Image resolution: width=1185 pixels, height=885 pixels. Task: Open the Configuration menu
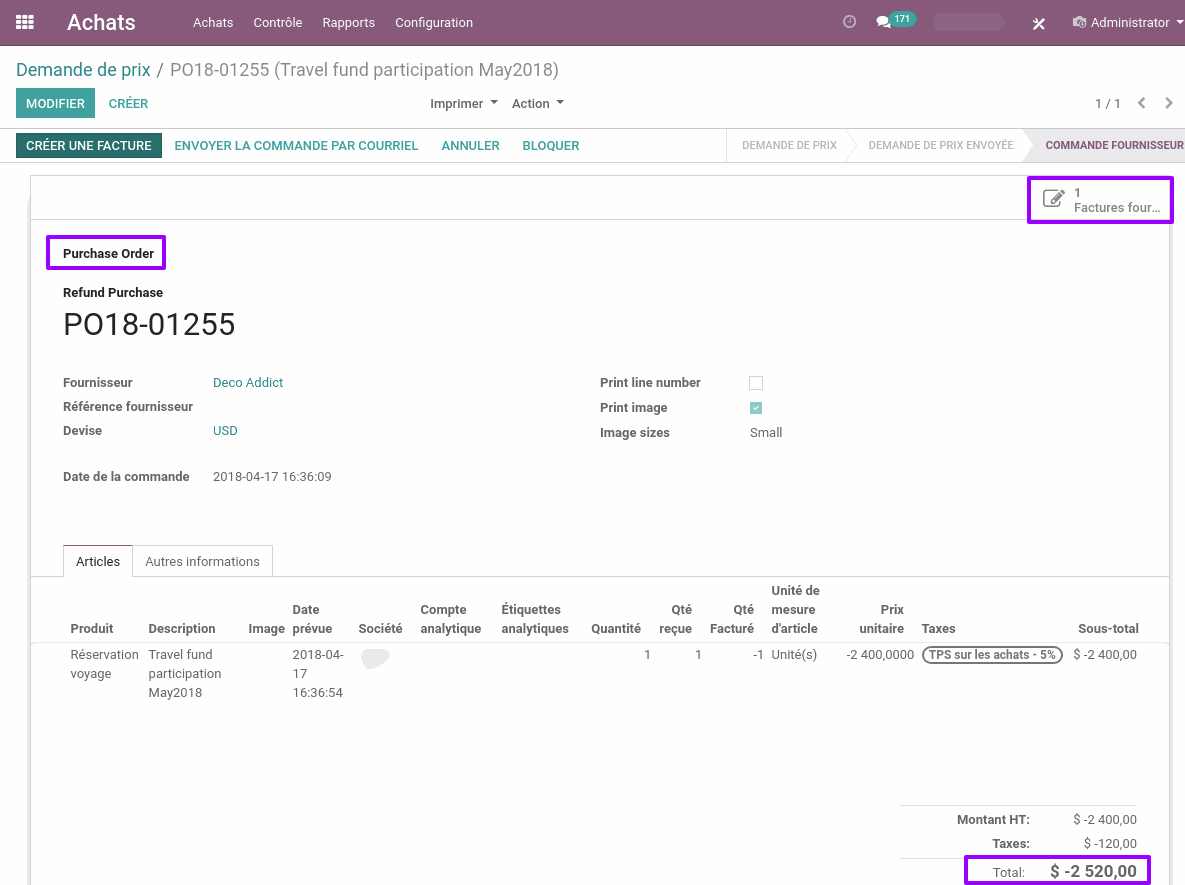click(x=434, y=22)
